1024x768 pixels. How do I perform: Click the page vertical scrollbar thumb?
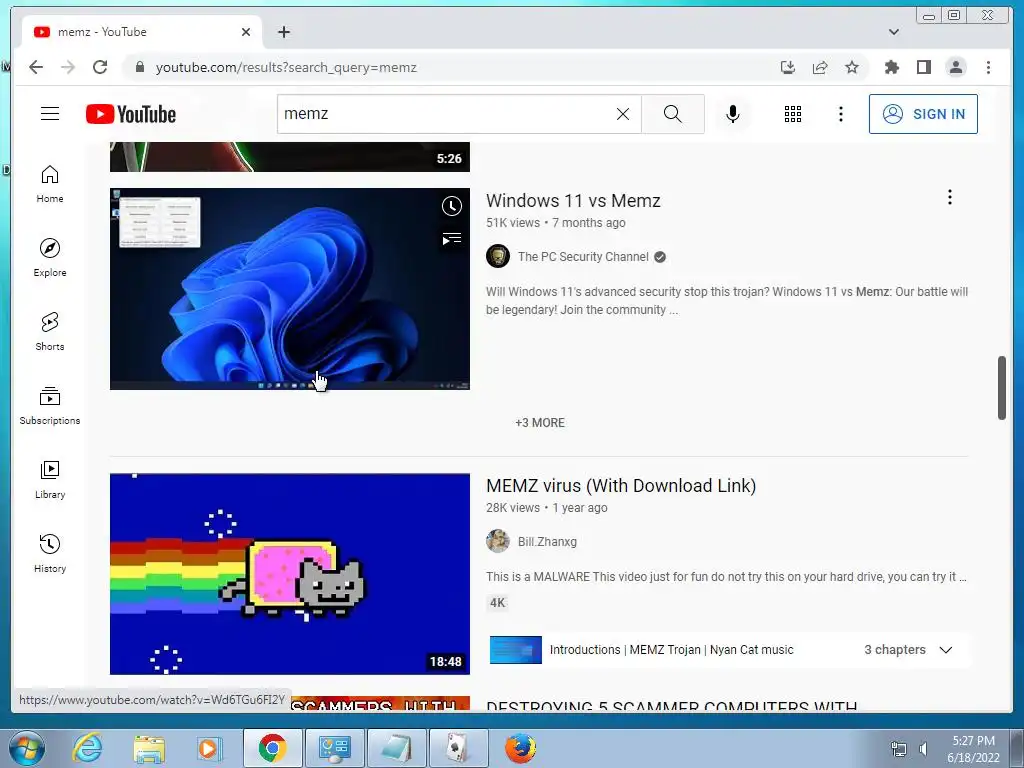[x=1002, y=388]
